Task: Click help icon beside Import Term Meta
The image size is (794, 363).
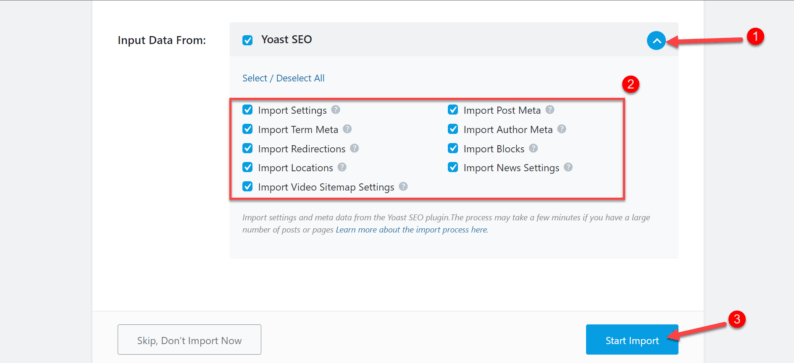Action: click(347, 129)
